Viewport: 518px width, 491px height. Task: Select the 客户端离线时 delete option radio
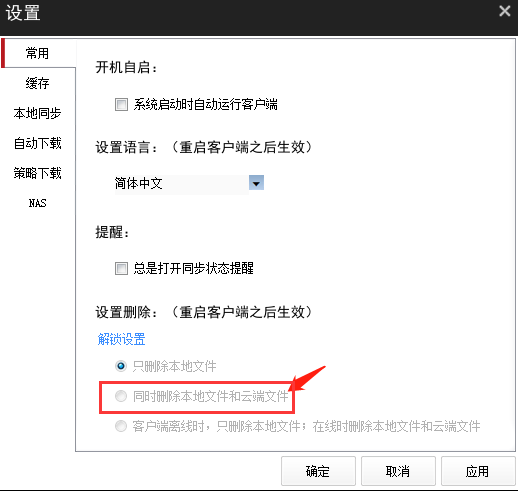pyautogui.click(x=121, y=426)
